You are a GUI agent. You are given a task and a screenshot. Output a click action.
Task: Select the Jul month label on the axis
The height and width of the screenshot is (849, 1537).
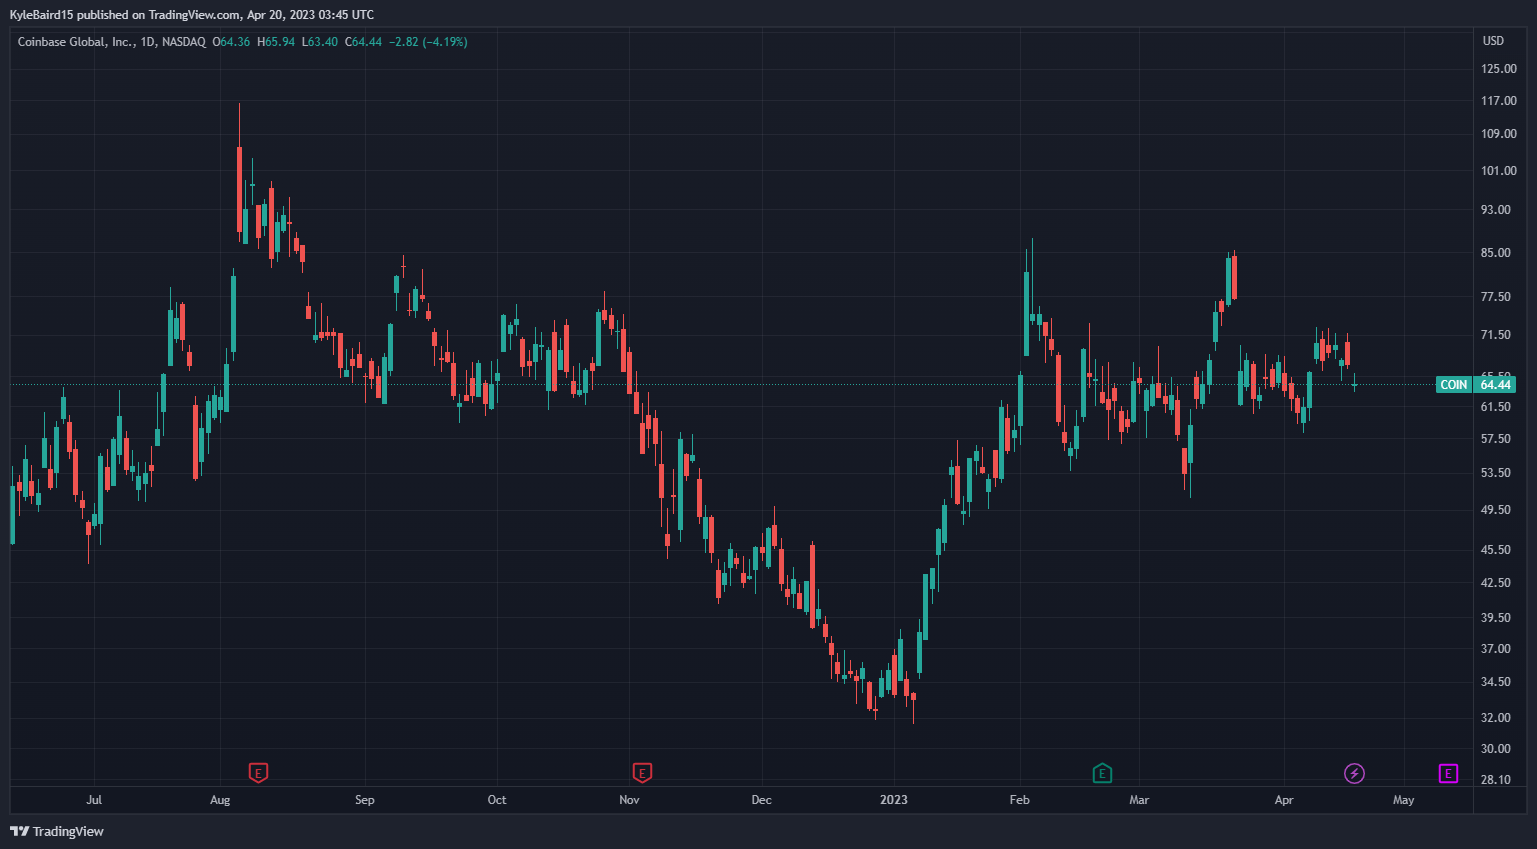[95, 800]
